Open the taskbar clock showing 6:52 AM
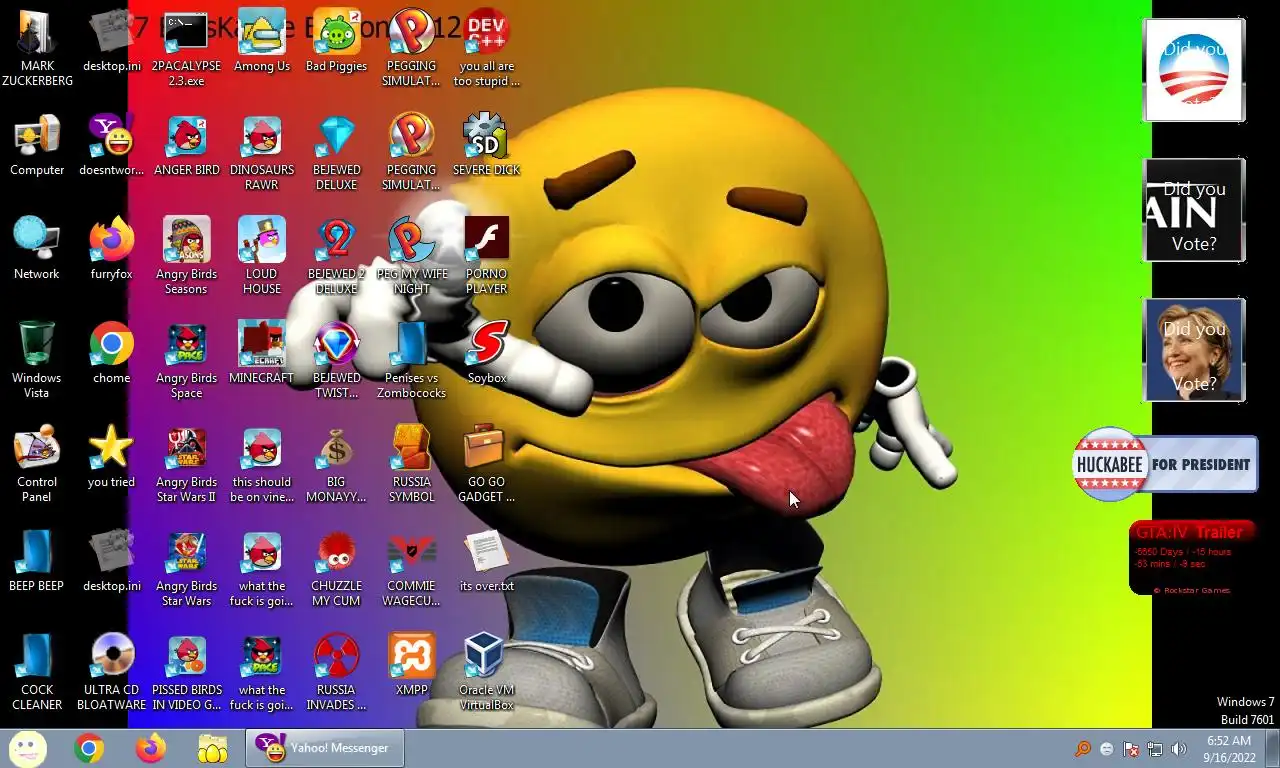The image size is (1280, 768). click(1229, 749)
